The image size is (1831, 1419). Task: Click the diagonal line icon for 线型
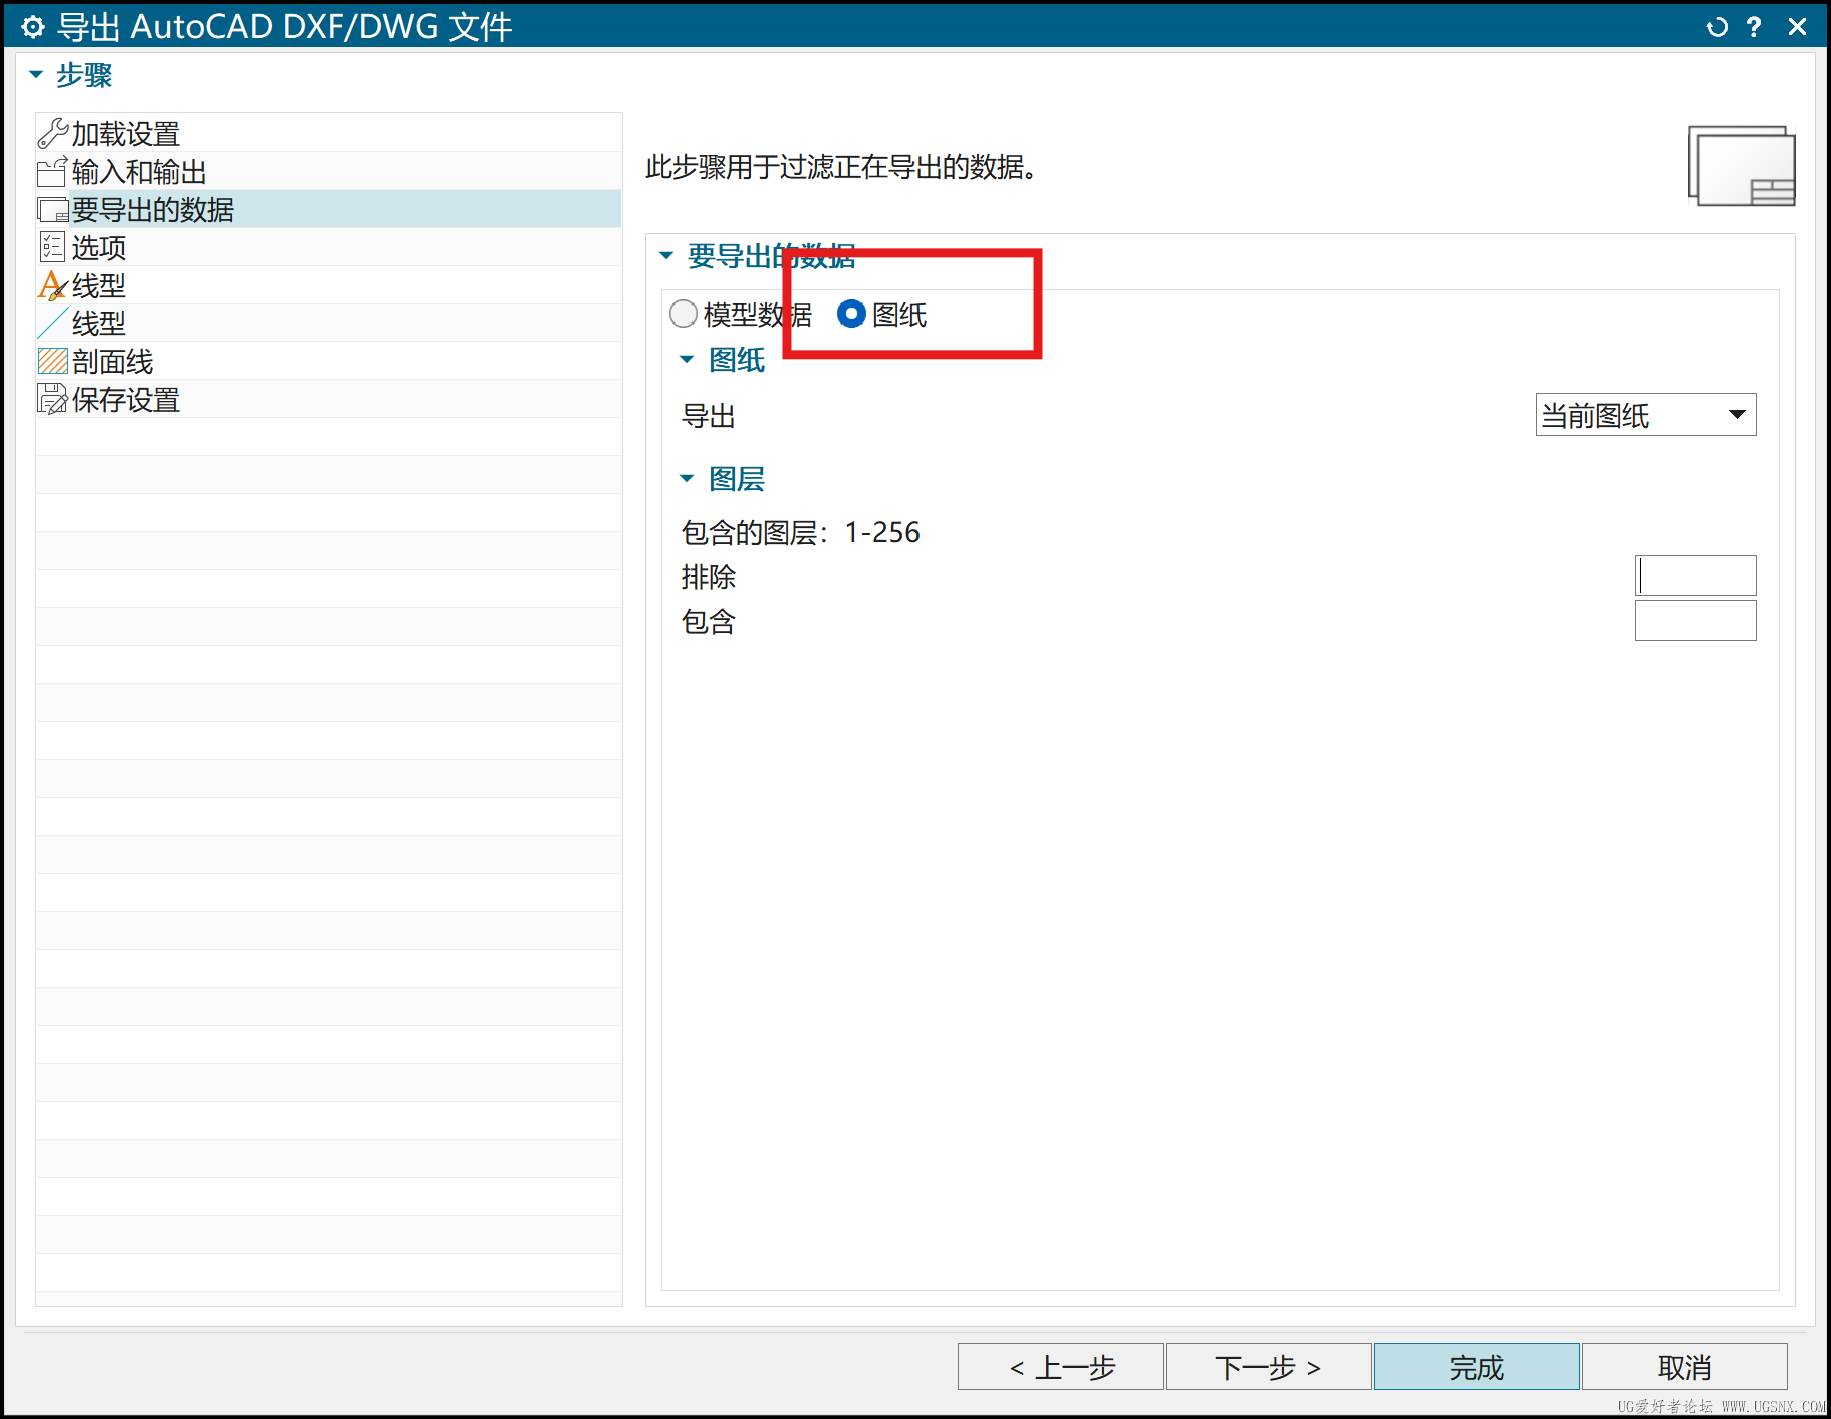[x=52, y=324]
